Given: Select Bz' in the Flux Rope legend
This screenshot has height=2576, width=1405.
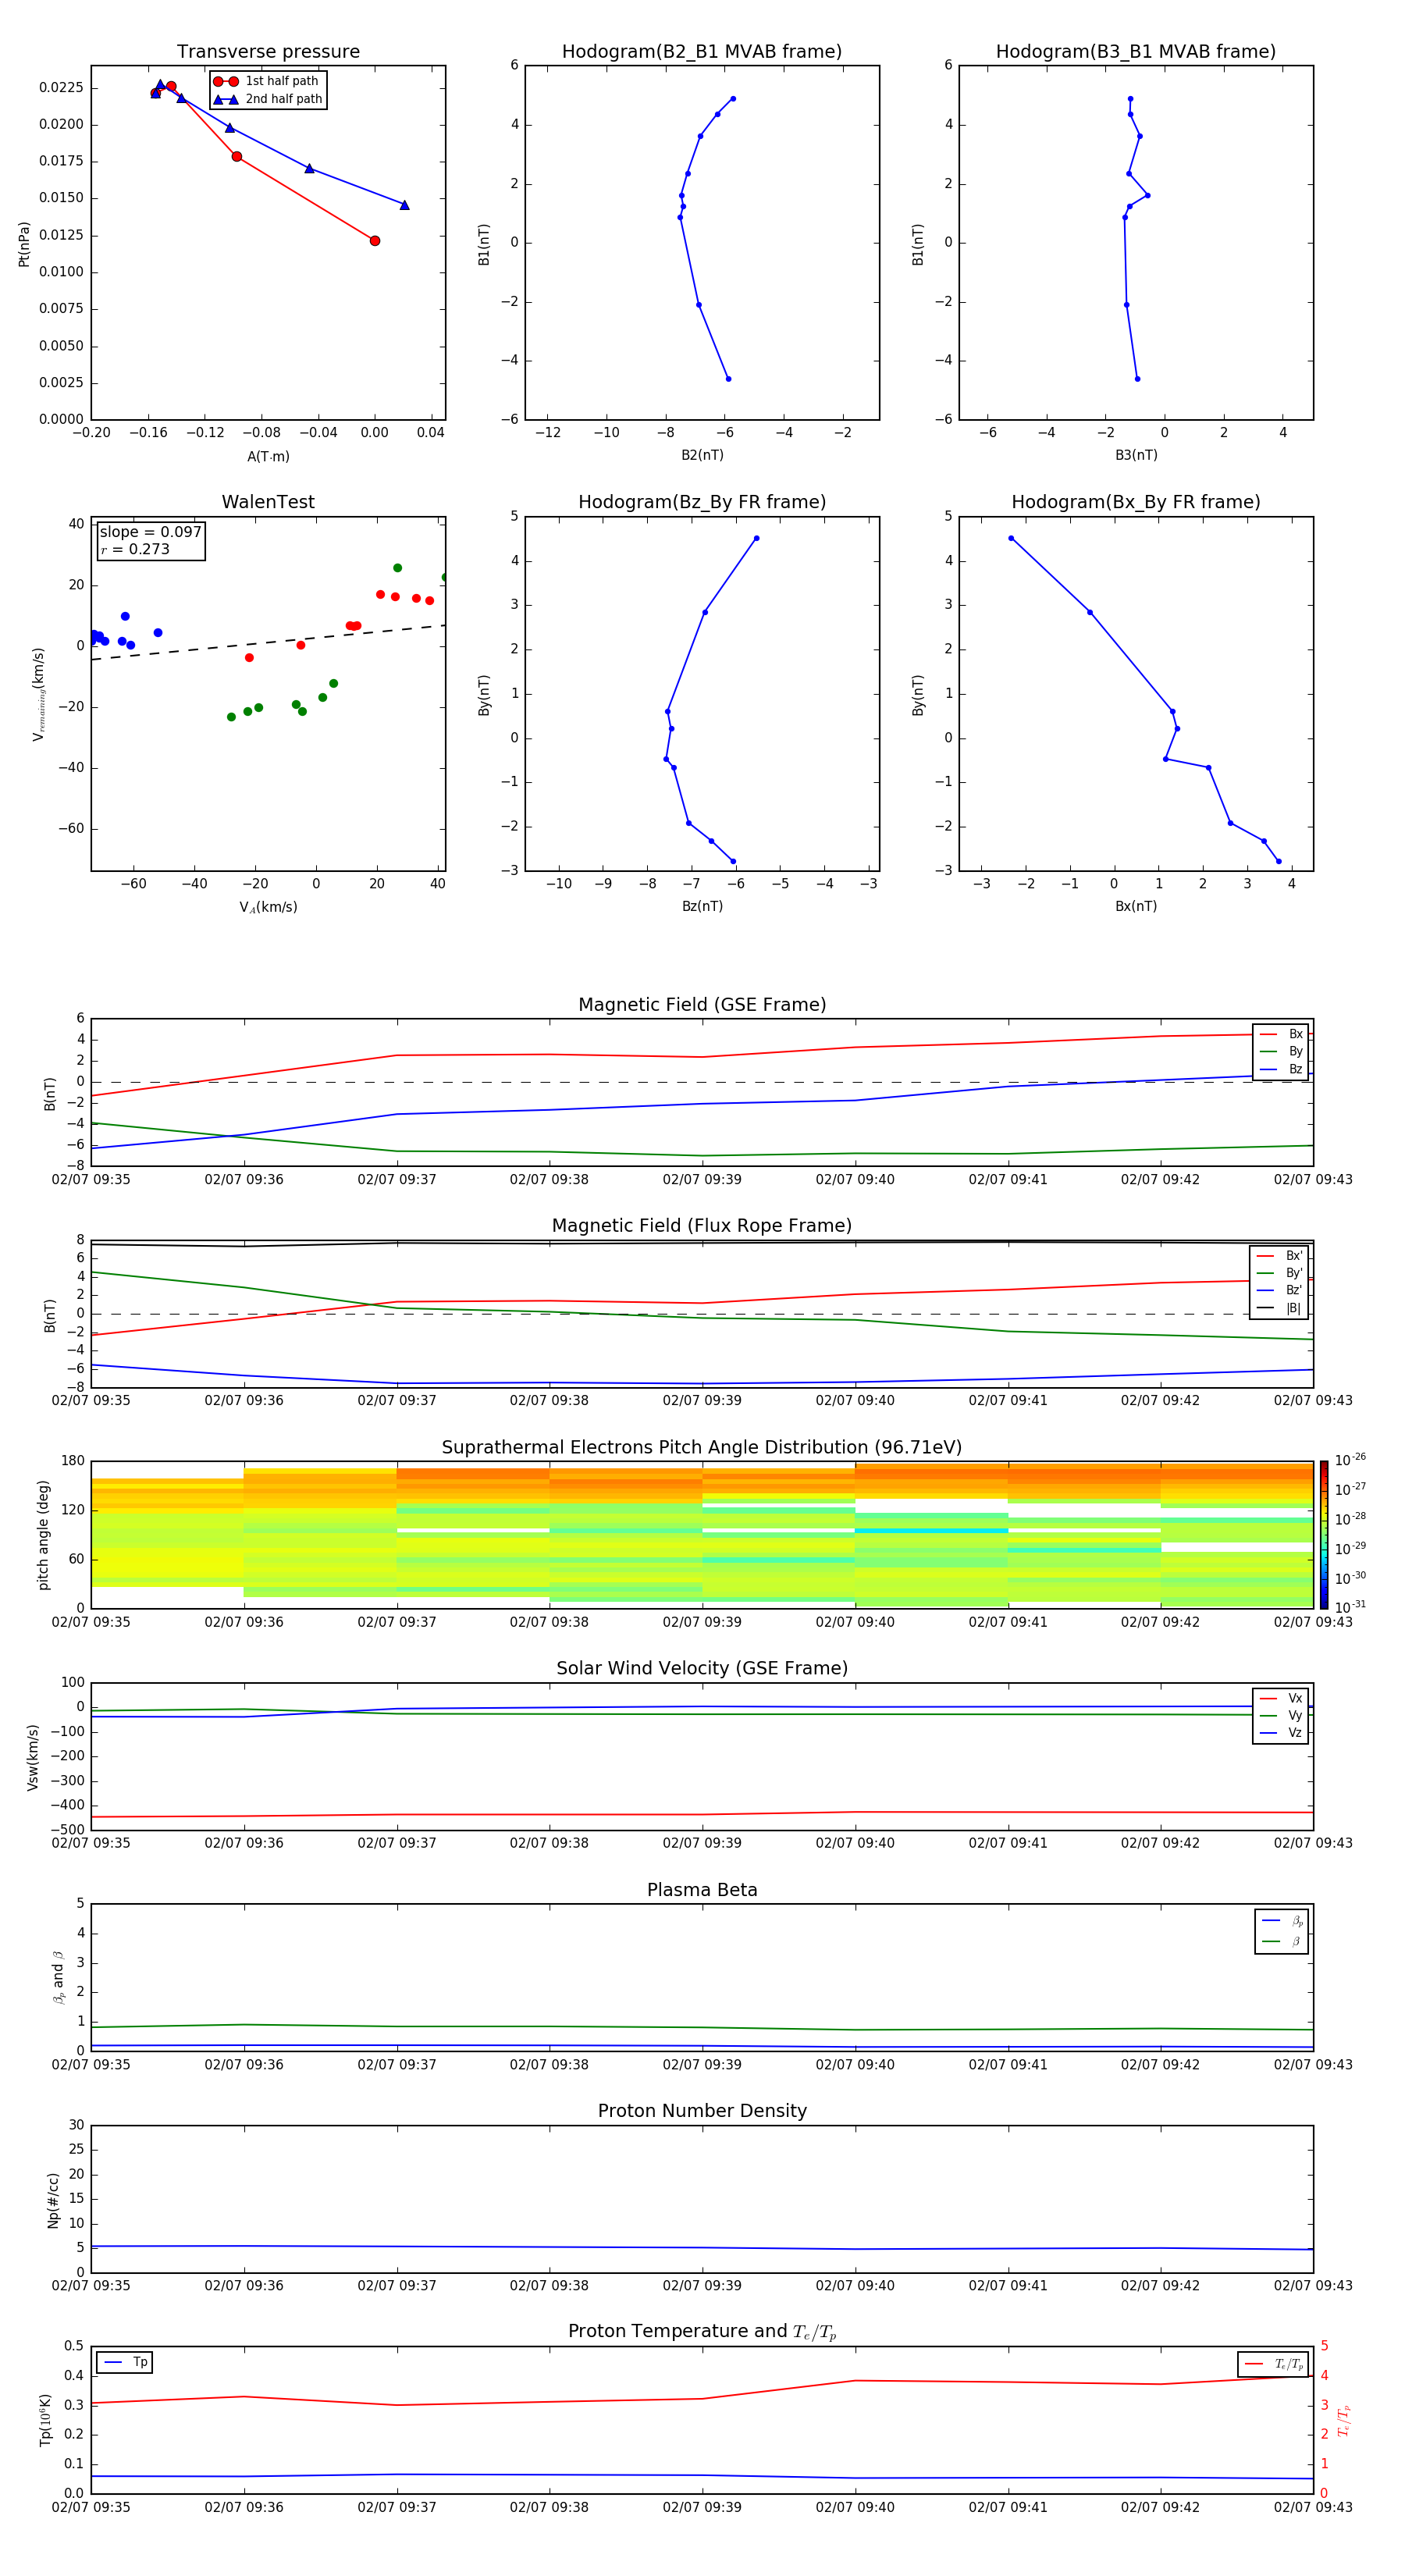Looking at the screenshot, I should (1280, 1291).
